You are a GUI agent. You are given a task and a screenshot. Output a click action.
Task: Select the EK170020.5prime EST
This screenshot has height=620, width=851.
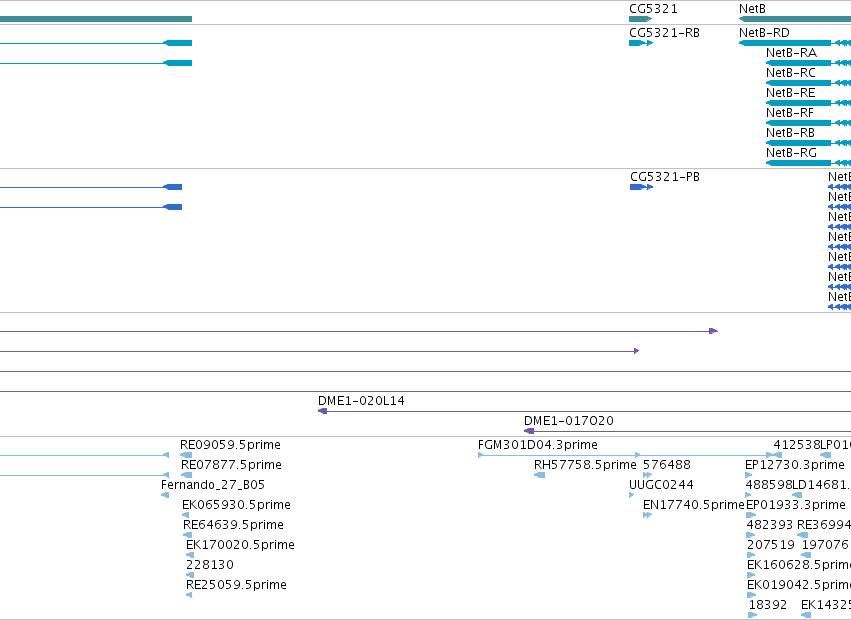(240, 545)
